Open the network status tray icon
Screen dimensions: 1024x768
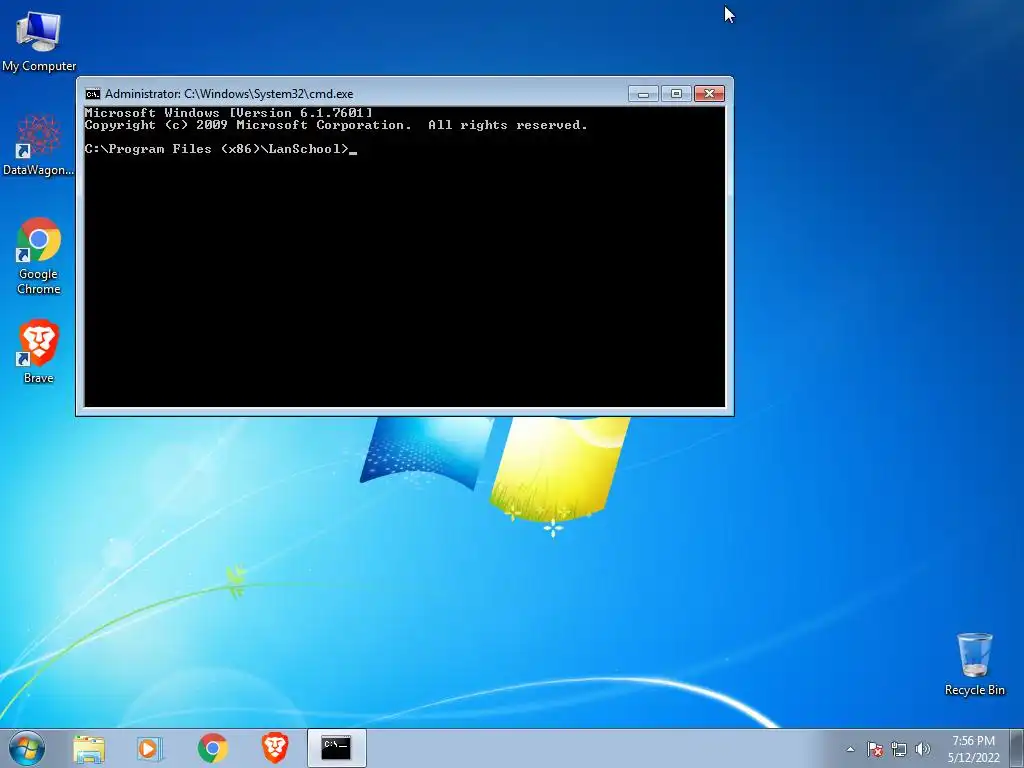(x=899, y=749)
